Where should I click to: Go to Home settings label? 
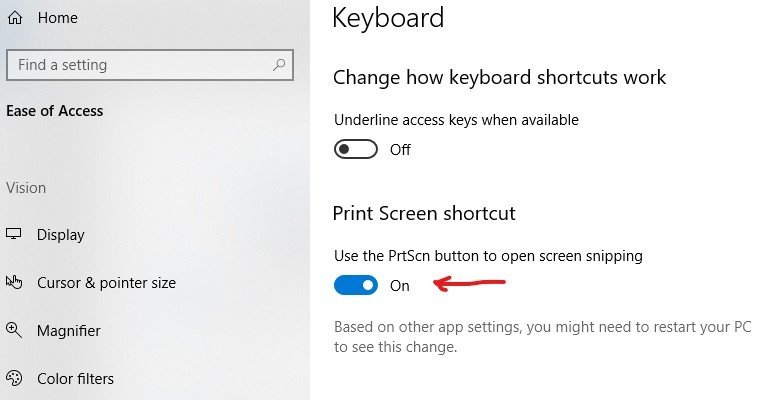point(57,18)
